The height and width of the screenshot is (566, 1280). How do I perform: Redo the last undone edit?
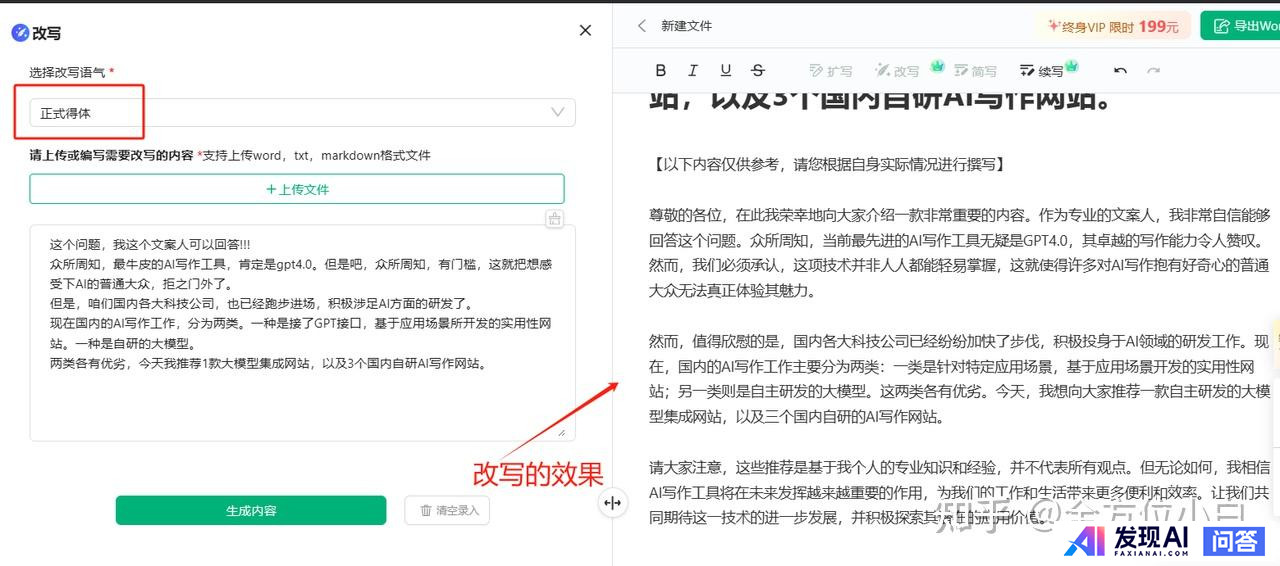[x=1153, y=71]
